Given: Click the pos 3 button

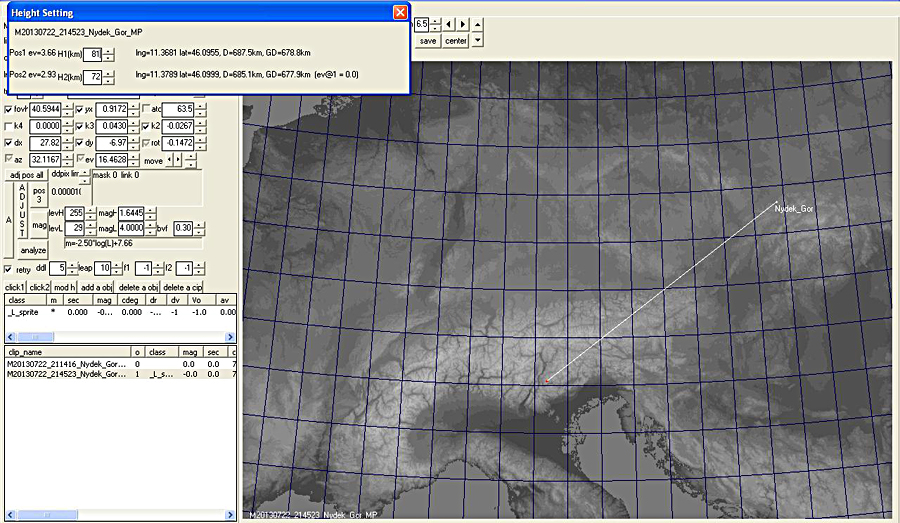Looking at the screenshot, I should click(x=39, y=195).
